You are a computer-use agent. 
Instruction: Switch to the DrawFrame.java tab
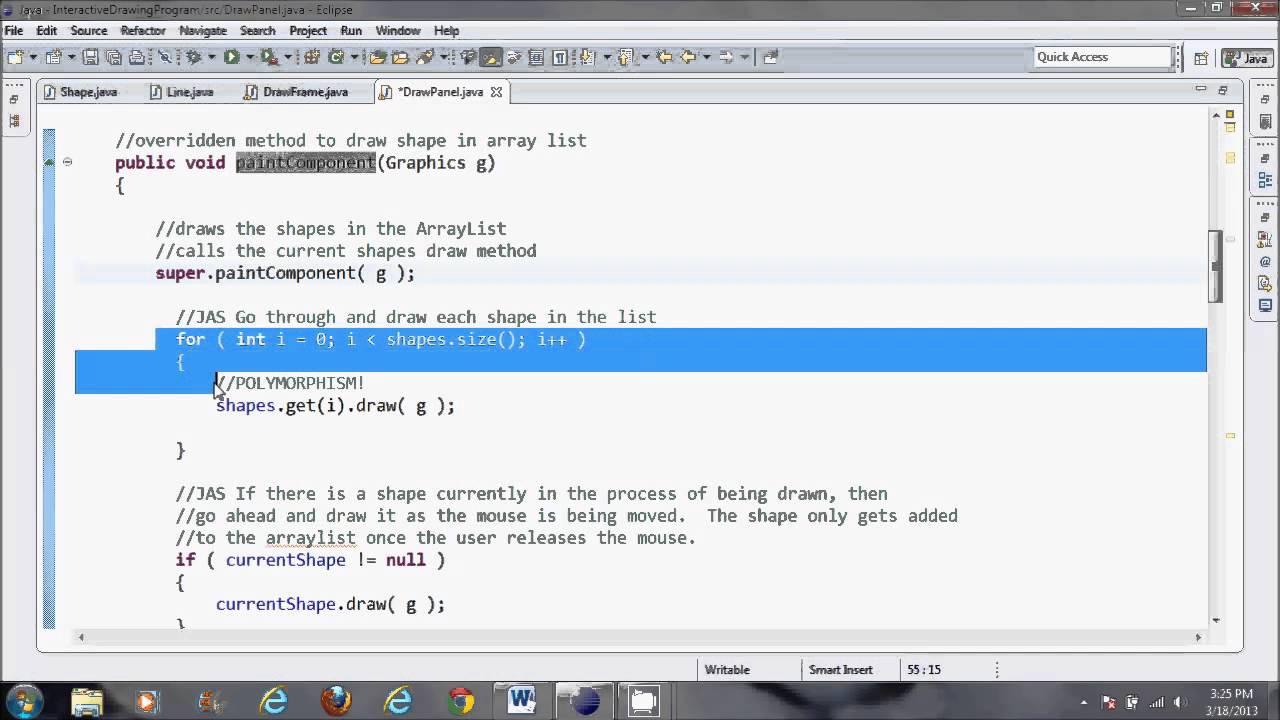[305, 92]
